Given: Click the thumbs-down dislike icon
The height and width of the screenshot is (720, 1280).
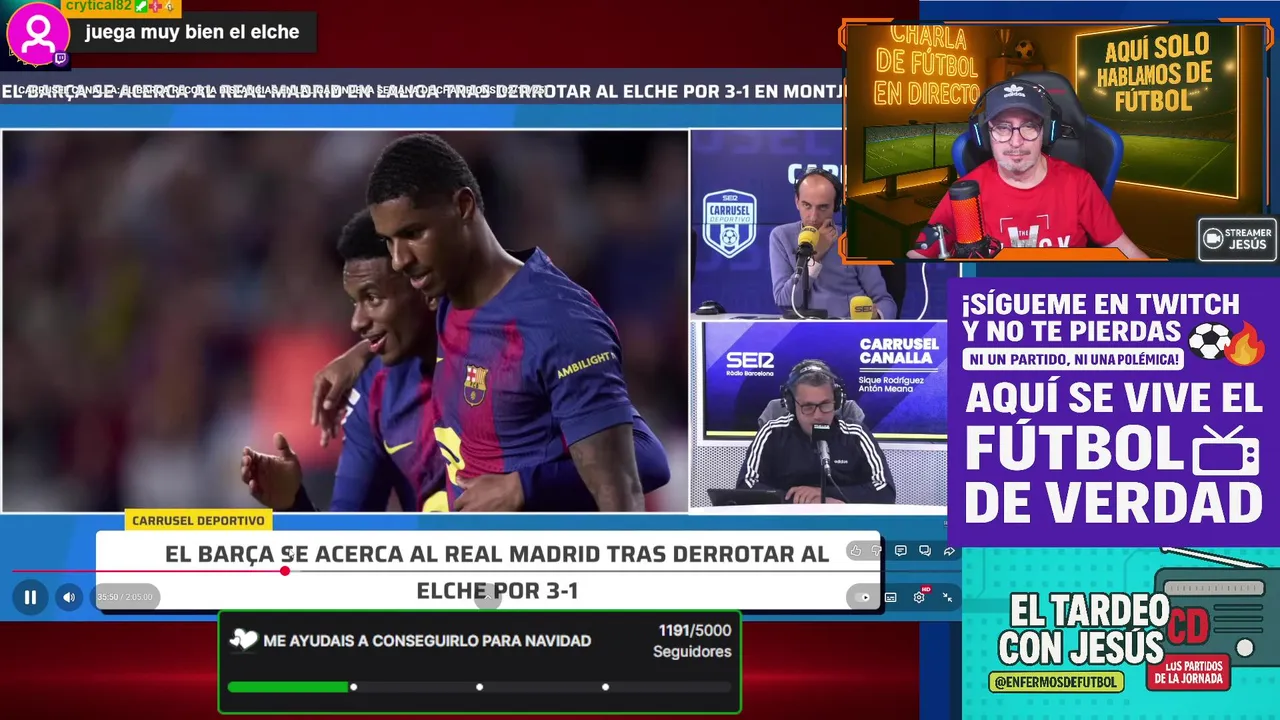Looking at the screenshot, I should (x=877, y=551).
